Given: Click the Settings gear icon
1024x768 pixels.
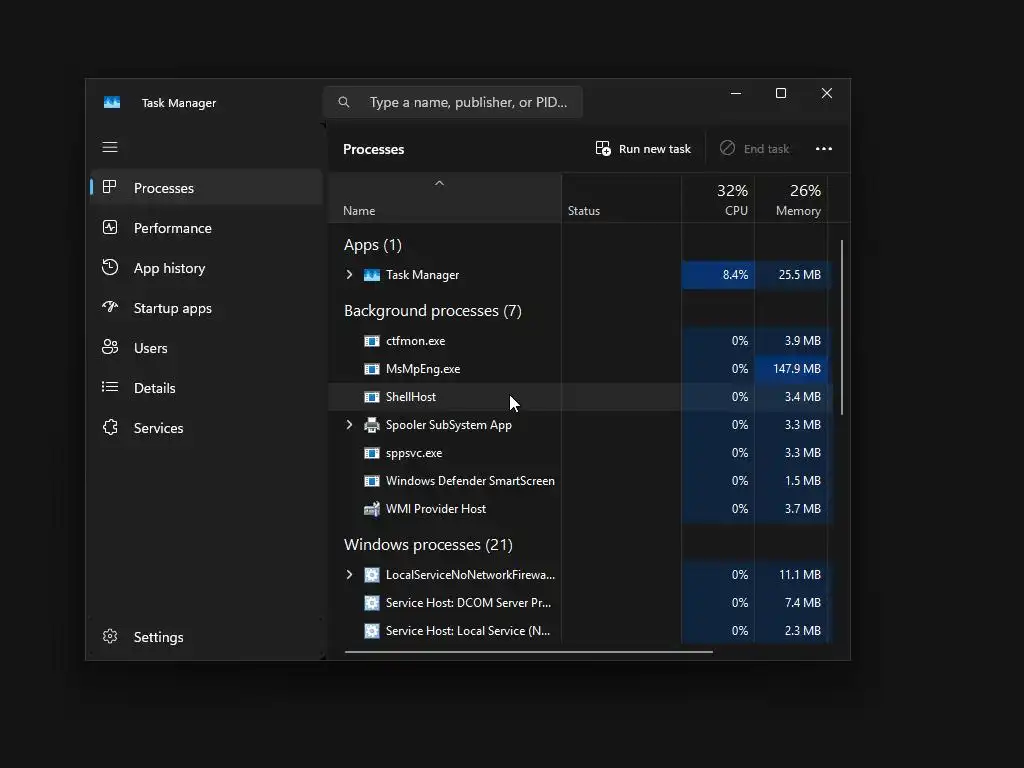Looking at the screenshot, I should pos(110,636).
